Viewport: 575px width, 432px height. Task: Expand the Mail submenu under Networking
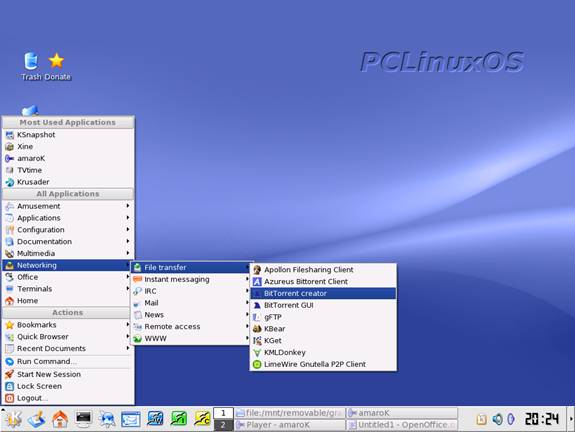(x=191, y=303)
